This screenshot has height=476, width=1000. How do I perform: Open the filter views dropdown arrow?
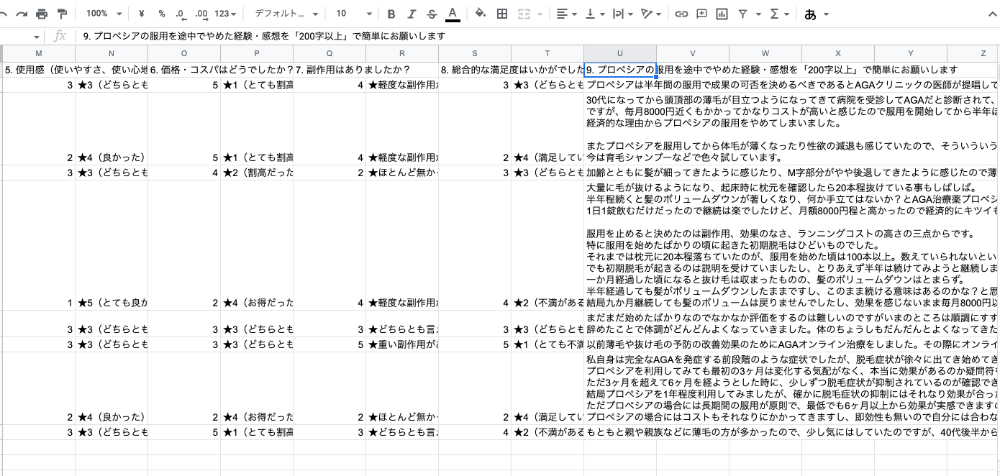pos(758,13)
